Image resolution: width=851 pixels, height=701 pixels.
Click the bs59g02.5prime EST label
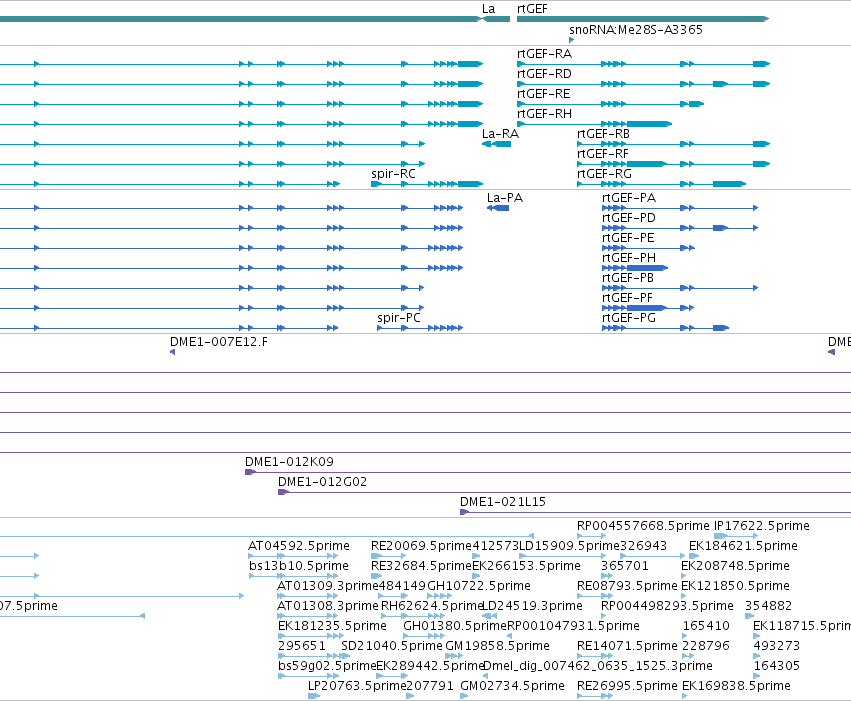click(x=327, y=667)
